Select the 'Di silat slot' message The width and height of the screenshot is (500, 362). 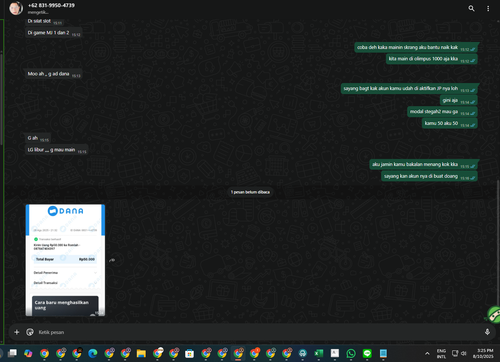pos(45,21)
